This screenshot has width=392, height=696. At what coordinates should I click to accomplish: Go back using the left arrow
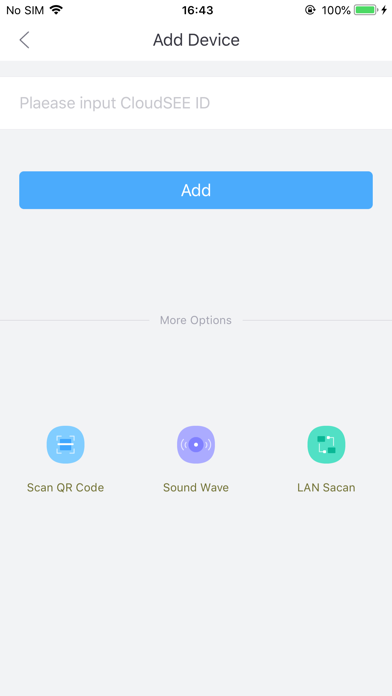pyautogui.click(x=24, y=40)
